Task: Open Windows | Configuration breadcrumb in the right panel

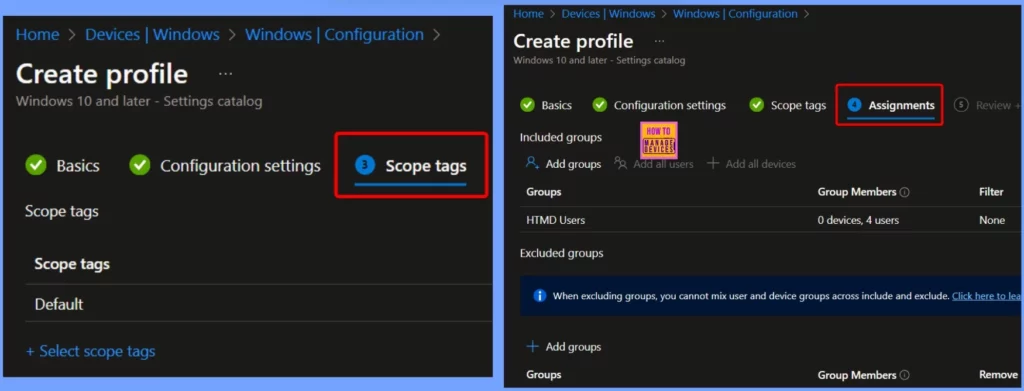Action: pyautogui.click(x=735, y=14)
